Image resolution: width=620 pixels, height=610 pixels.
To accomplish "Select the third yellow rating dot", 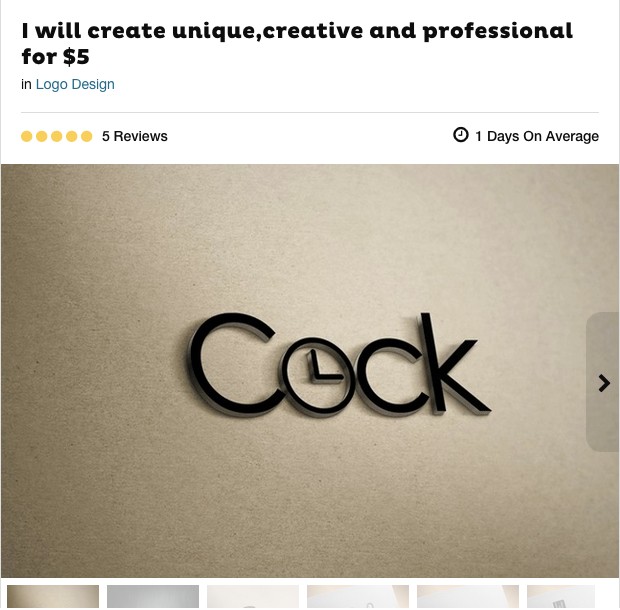I will [57, 136].
